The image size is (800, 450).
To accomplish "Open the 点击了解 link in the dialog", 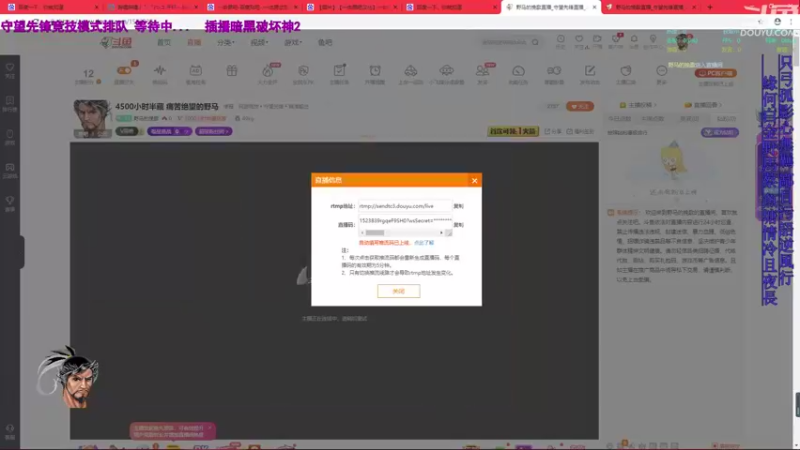I will [x=424, y=243].
